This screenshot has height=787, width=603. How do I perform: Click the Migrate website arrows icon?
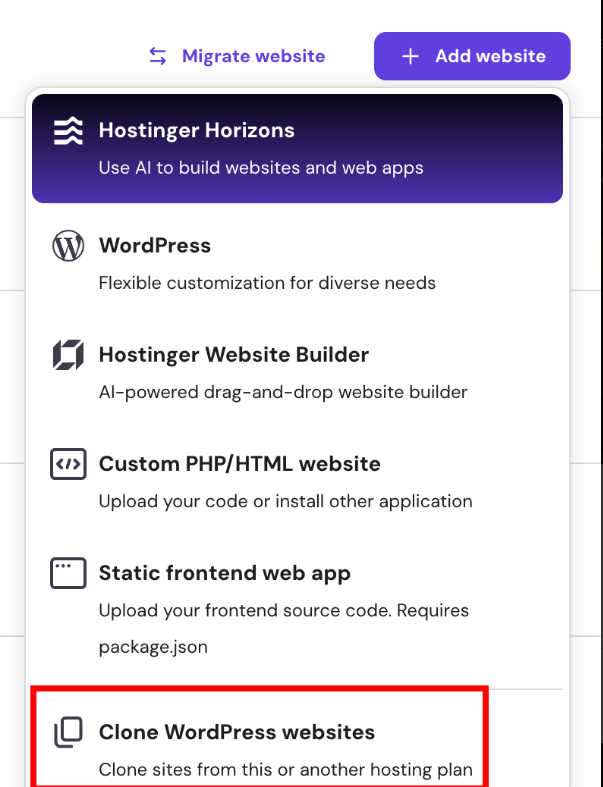click(x=158, y=56)
